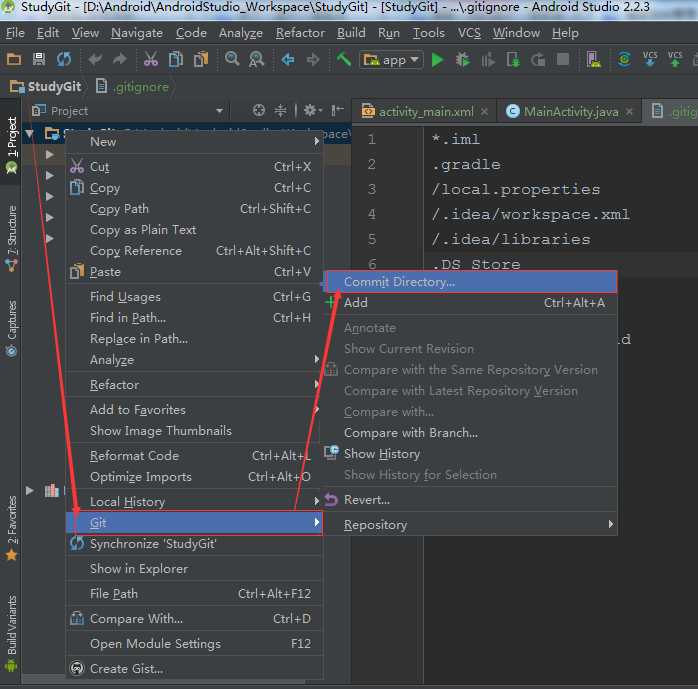Select Show in Explorer entry
This screenshot has height=689, width=698.
194,569
